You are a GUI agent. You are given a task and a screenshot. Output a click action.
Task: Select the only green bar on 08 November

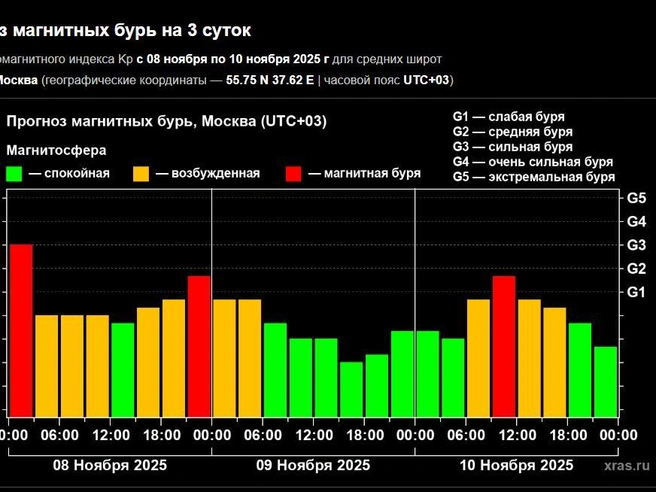tap(123, 370)
